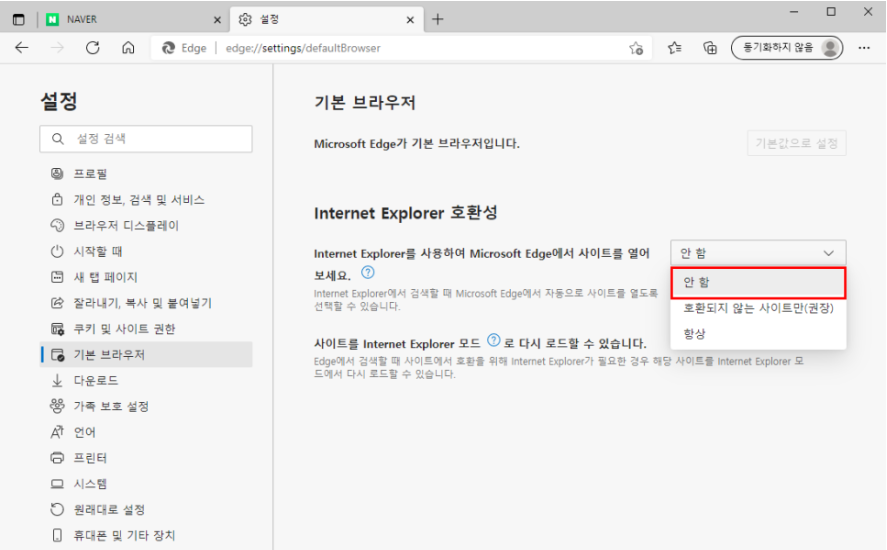This screenshot has height=550, width=887.
Task: Click help icon after Internet Explorer 모드
Action: 494,340
